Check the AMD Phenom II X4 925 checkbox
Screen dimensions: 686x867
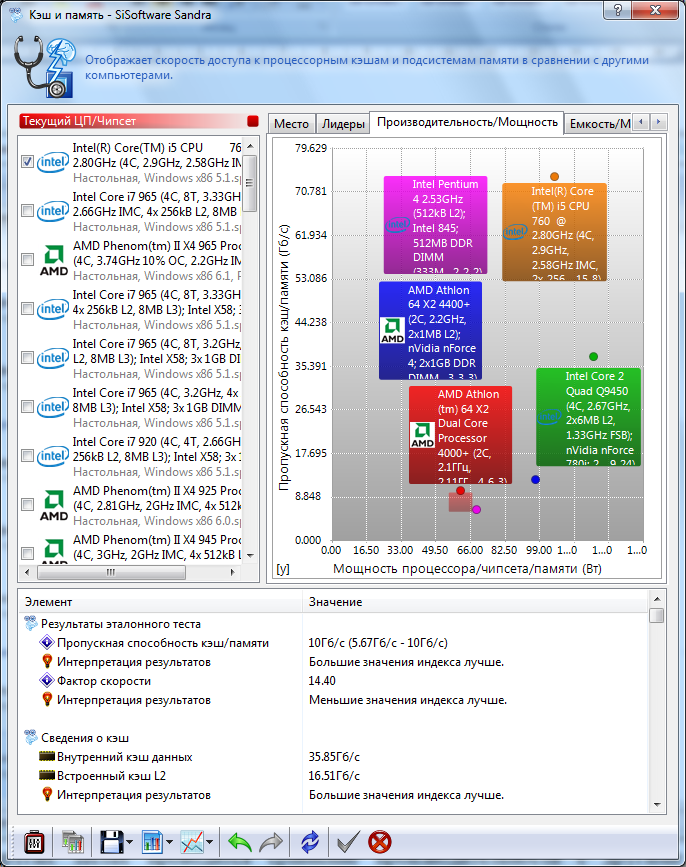point(28,504)
